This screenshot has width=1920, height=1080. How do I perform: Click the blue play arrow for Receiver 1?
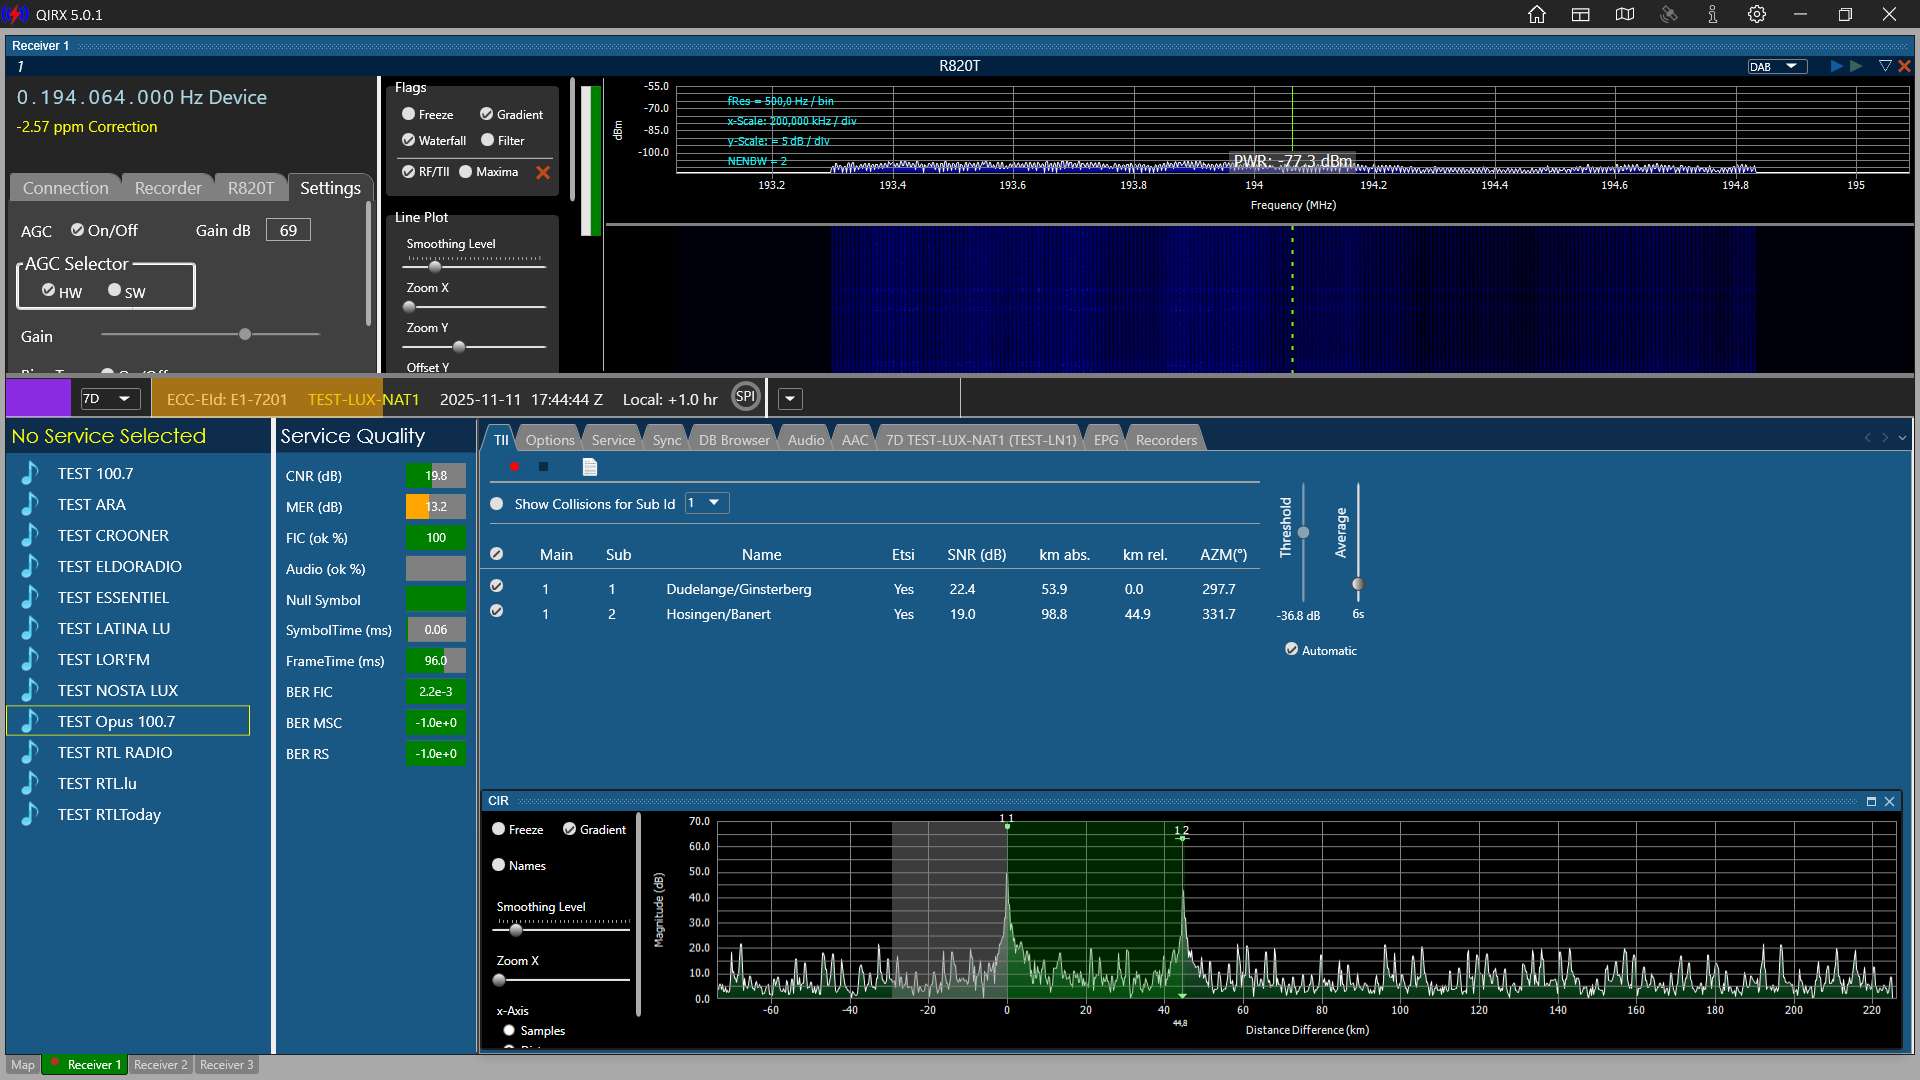point(1836,66)
